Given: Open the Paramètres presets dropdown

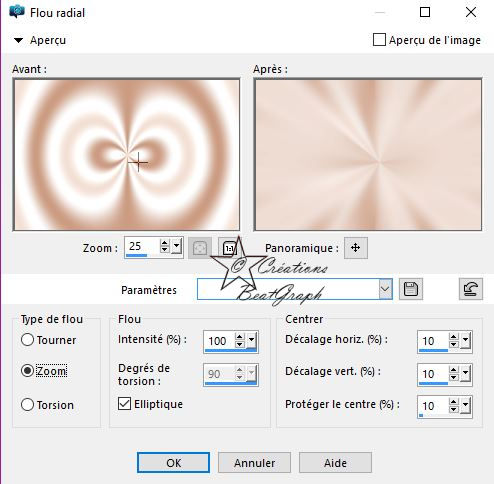Looking at the screenshot, I should coord(385,289).
